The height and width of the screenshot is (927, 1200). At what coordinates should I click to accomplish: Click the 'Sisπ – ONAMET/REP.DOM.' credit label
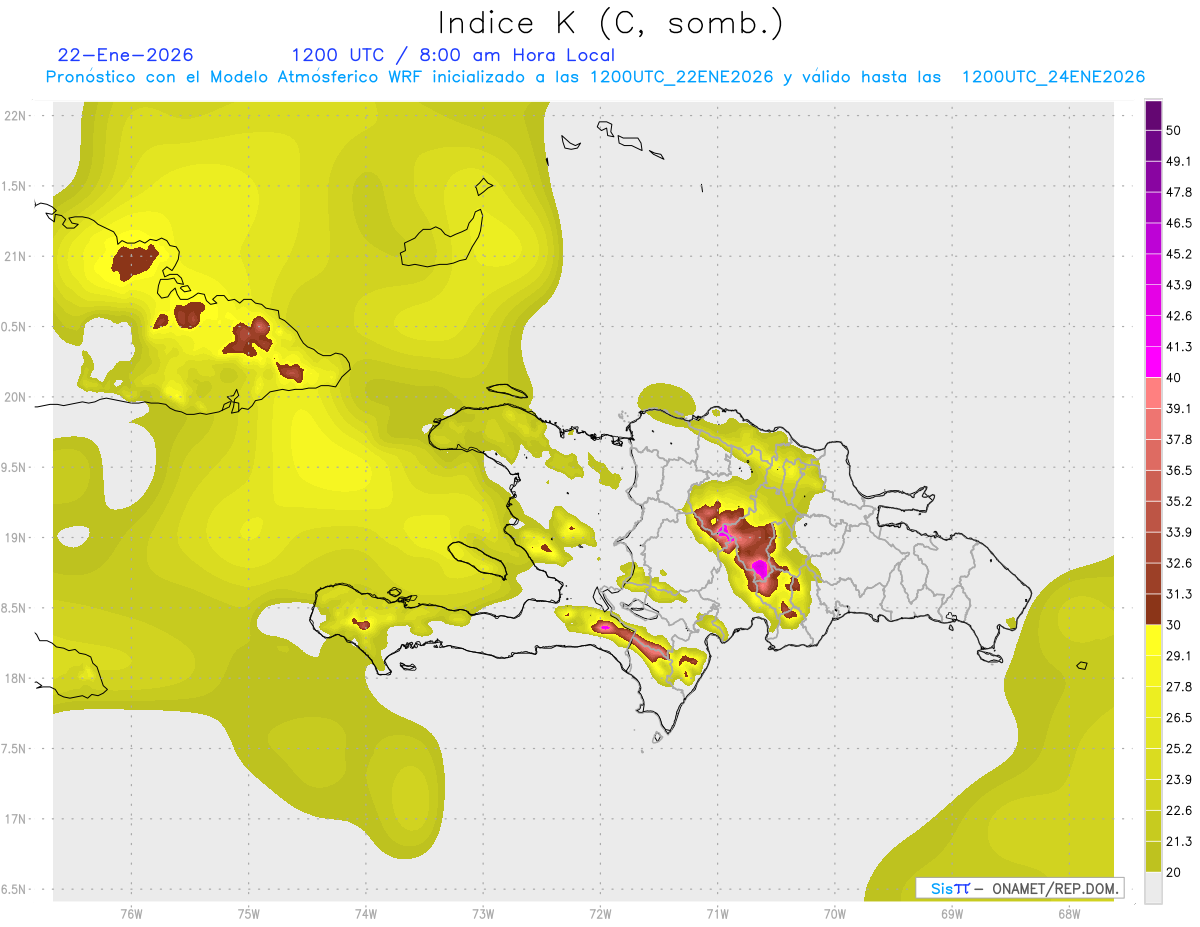coord(1020,888)
